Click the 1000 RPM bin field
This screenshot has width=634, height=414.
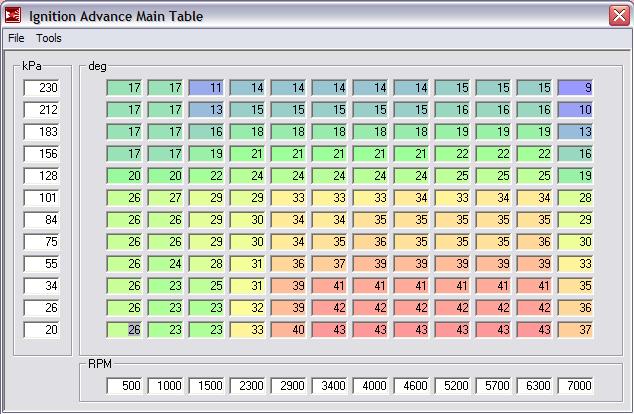165,385
